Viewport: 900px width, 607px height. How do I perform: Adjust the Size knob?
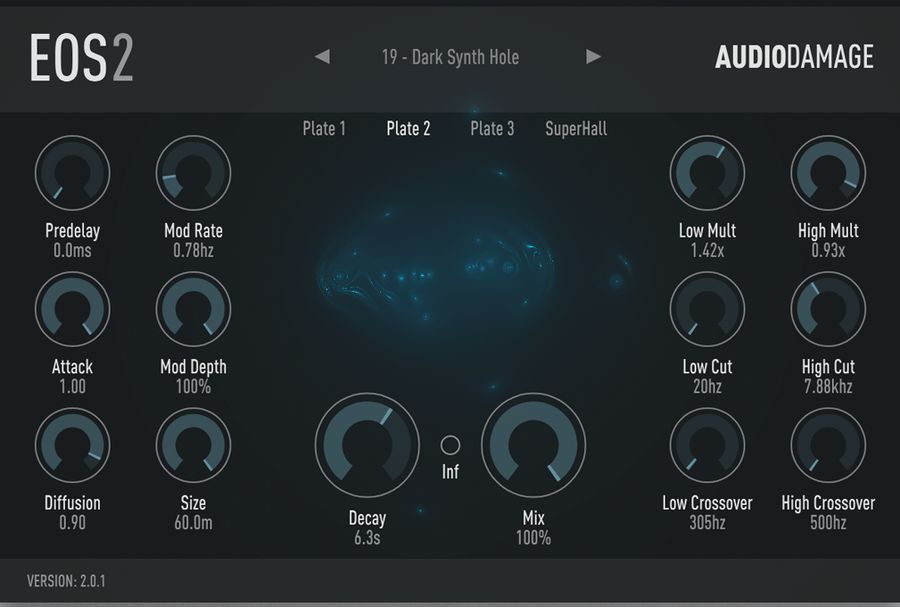[193, 445]
